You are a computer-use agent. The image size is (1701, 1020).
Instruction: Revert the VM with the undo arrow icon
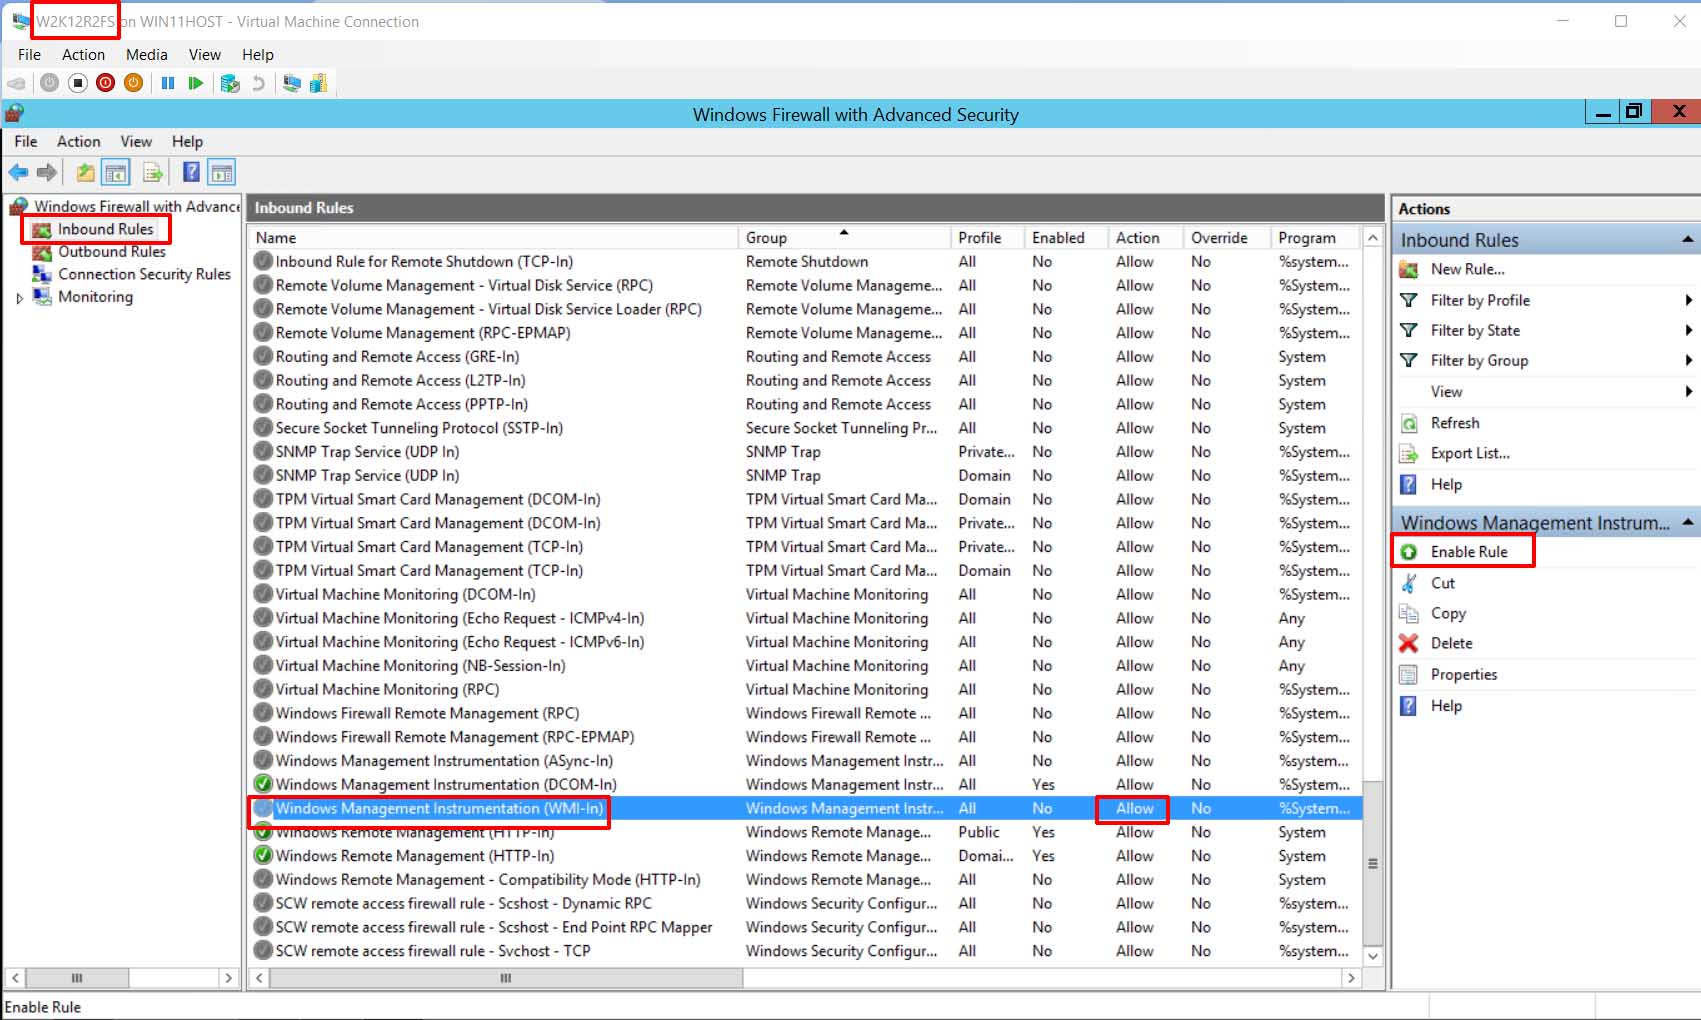click(x=258, y=83)
